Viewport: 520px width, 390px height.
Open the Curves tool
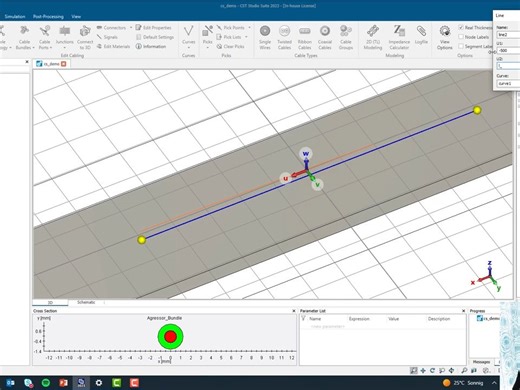pos(188,36)
